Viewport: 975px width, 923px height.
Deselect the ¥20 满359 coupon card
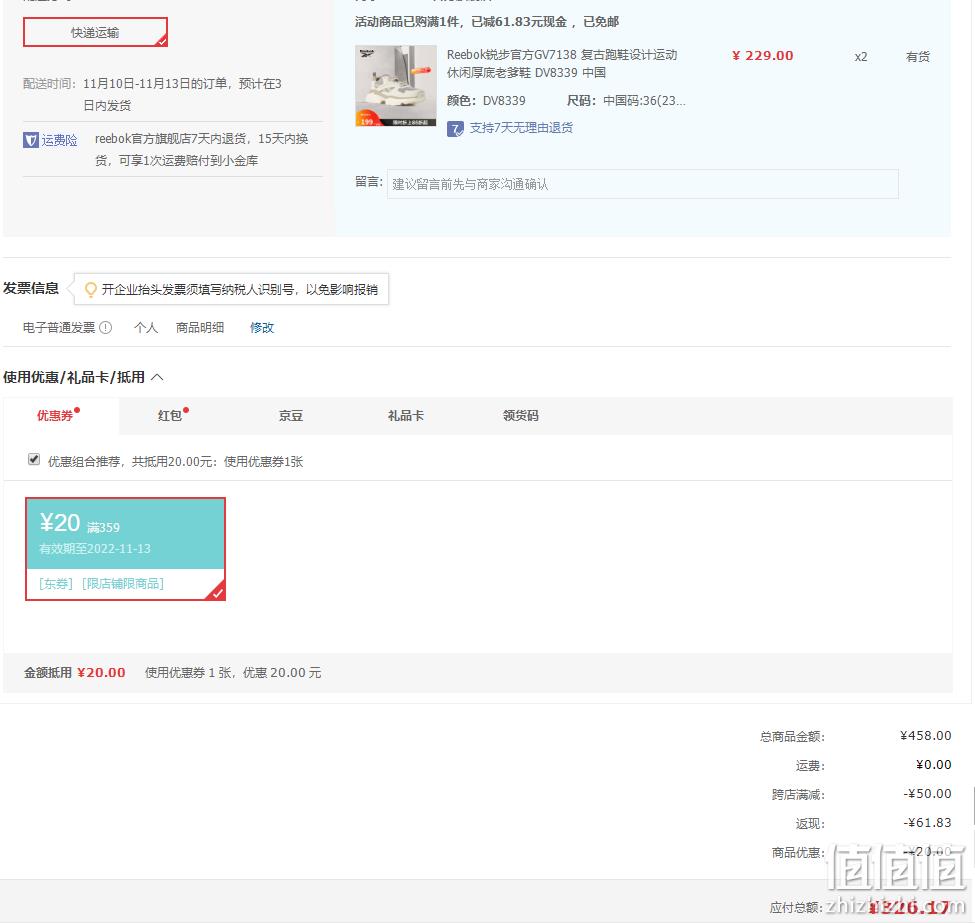coord(125,549)
